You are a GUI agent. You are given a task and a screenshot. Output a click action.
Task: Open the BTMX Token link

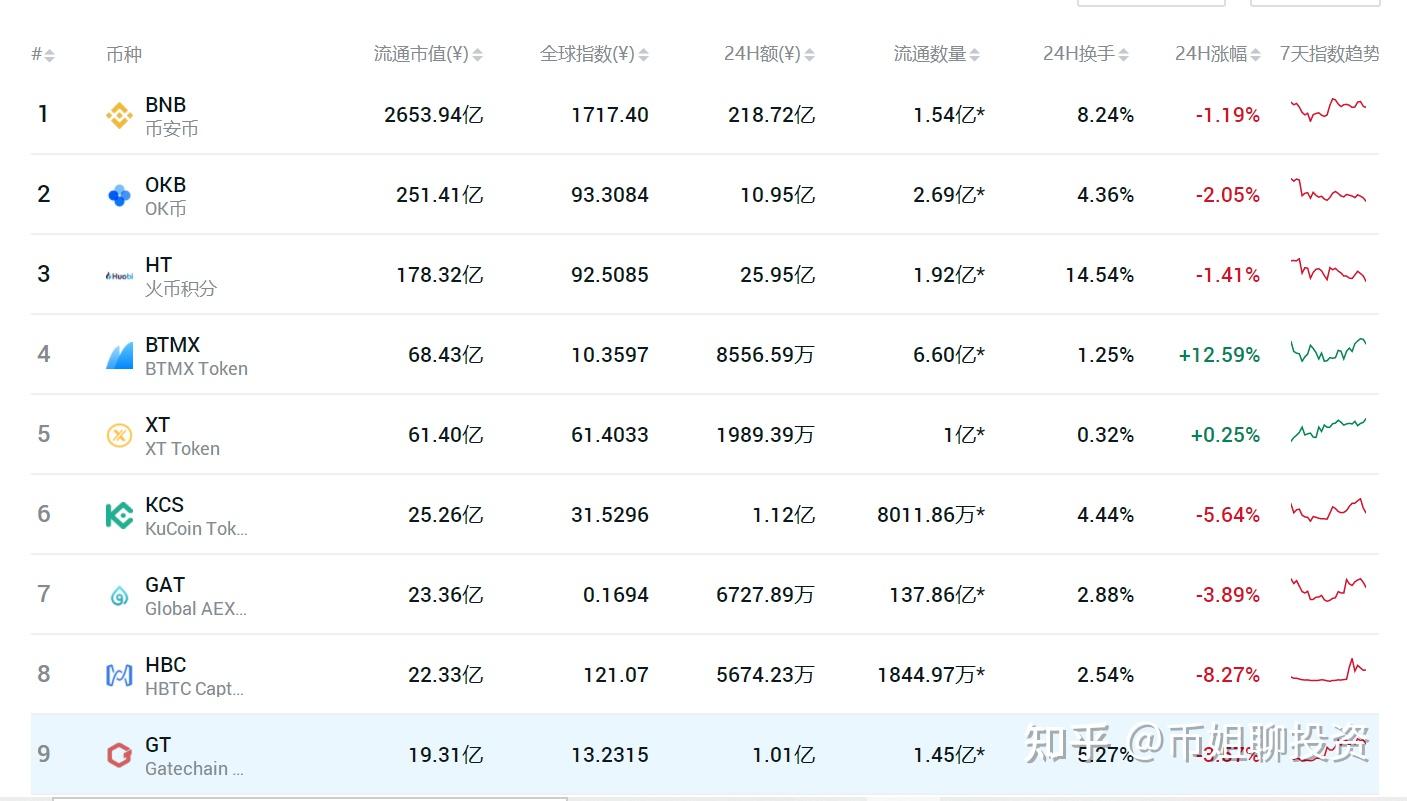[196, 356]
